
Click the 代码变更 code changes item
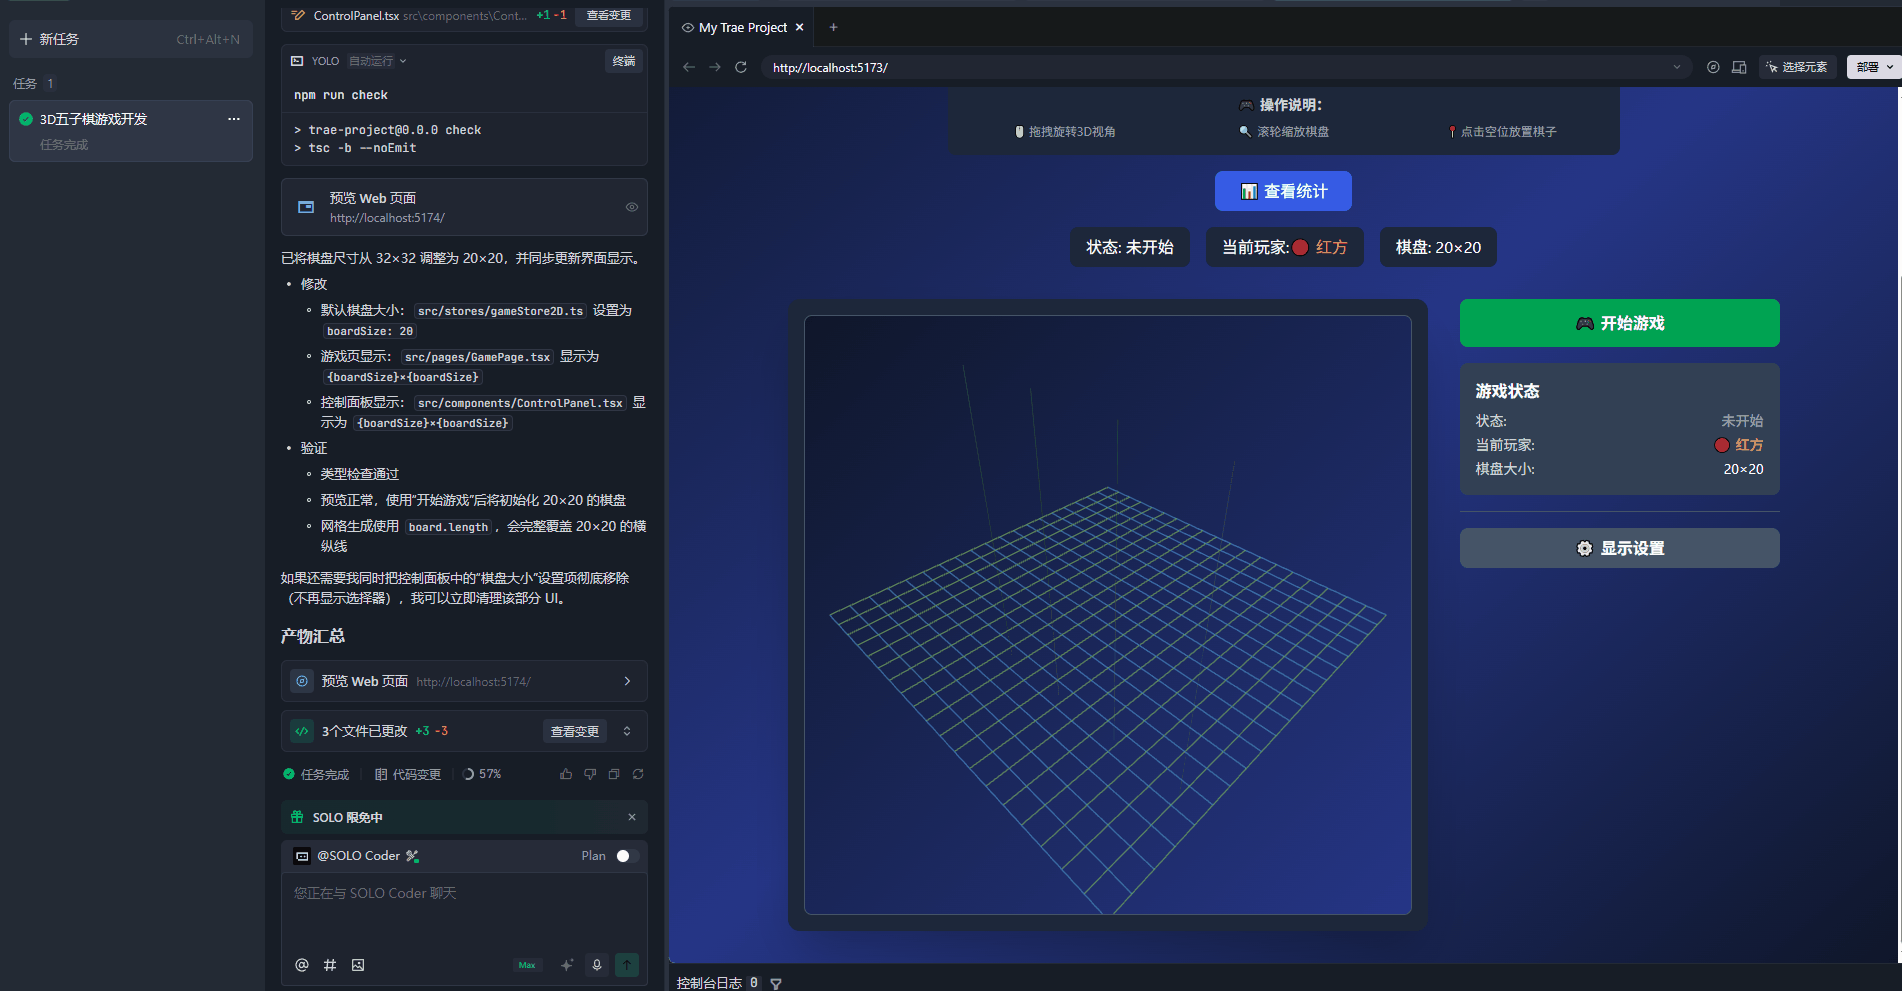[x=408, y=774]
